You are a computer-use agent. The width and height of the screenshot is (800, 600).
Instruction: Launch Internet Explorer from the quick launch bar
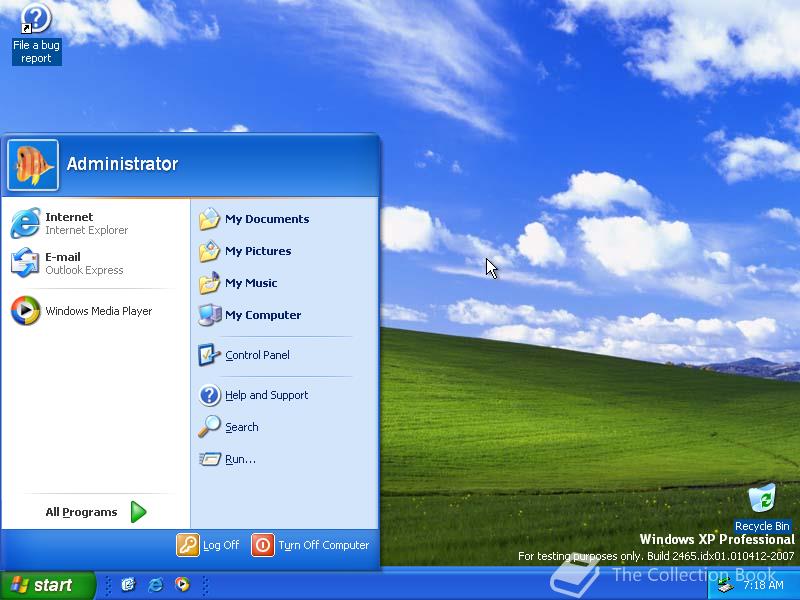pos(155,584)
